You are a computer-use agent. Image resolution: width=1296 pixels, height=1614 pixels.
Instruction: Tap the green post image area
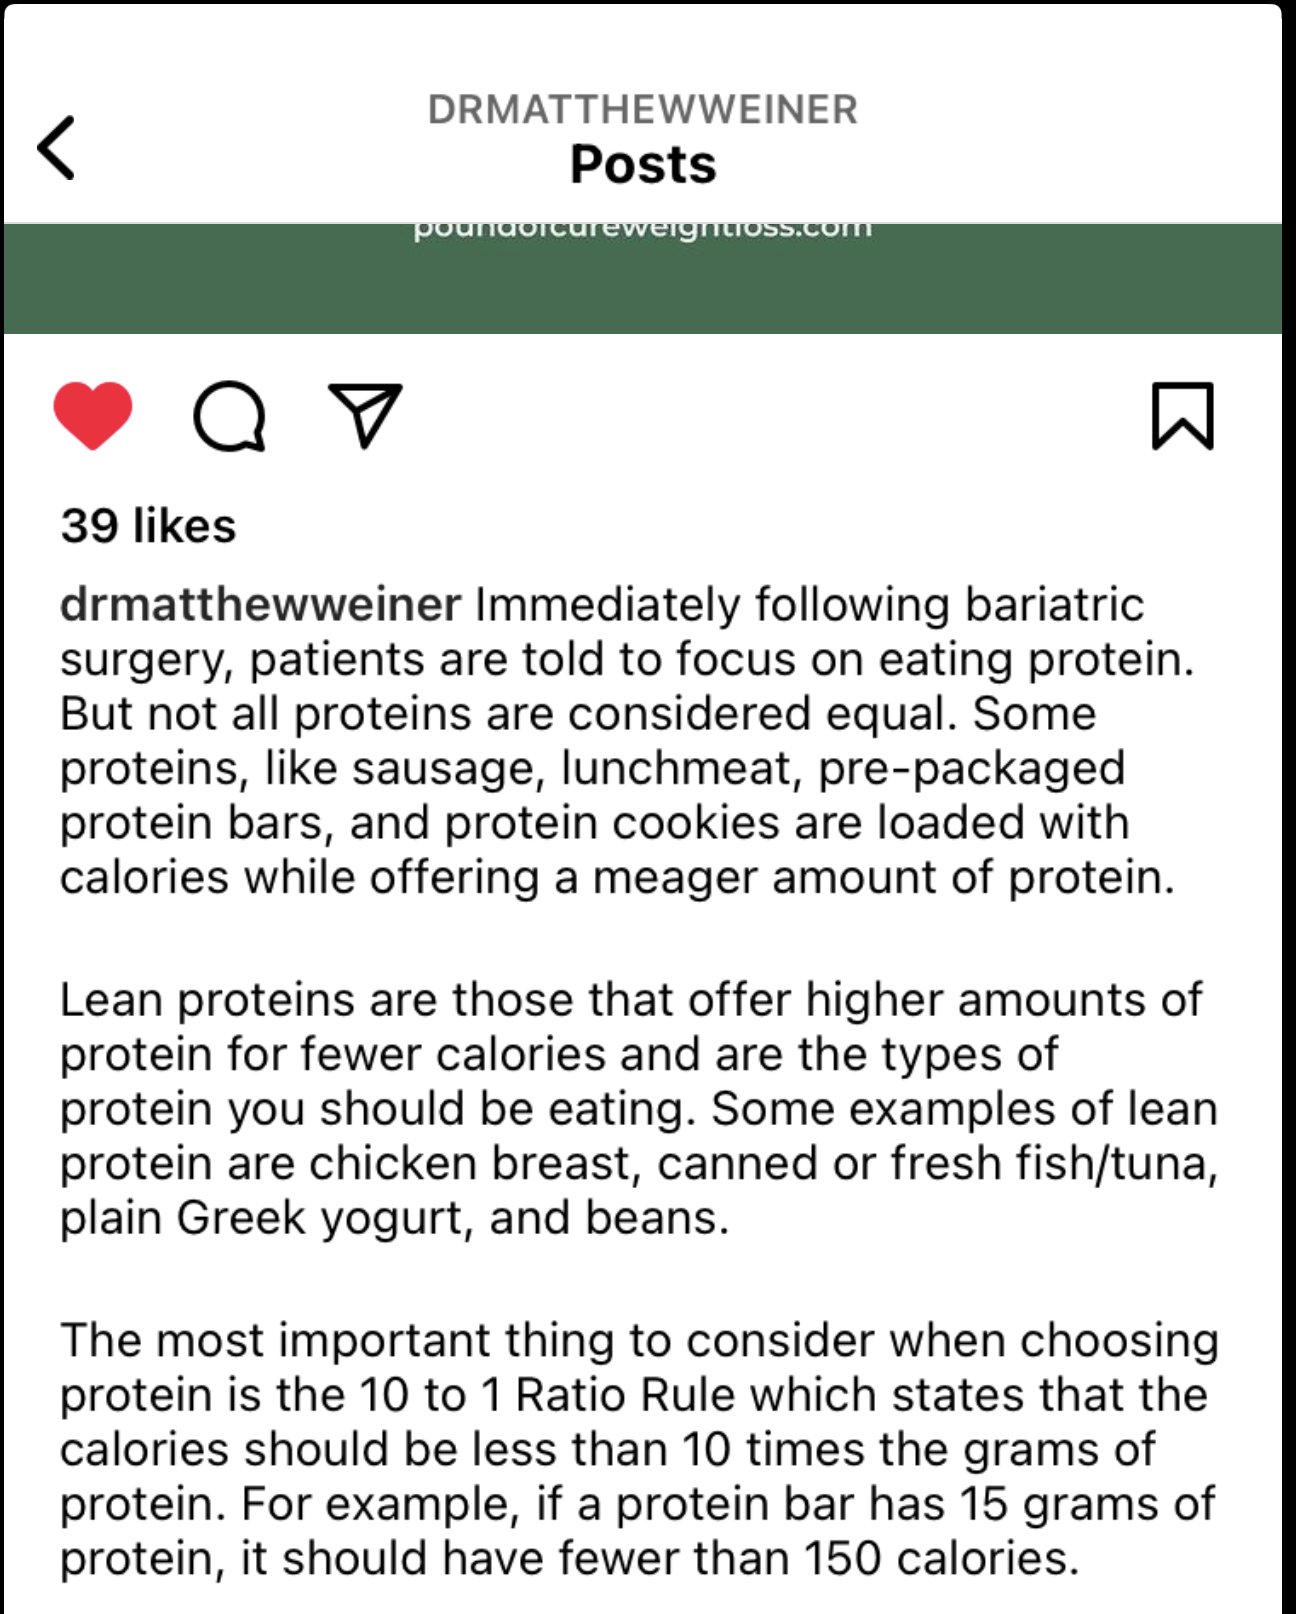643,279
